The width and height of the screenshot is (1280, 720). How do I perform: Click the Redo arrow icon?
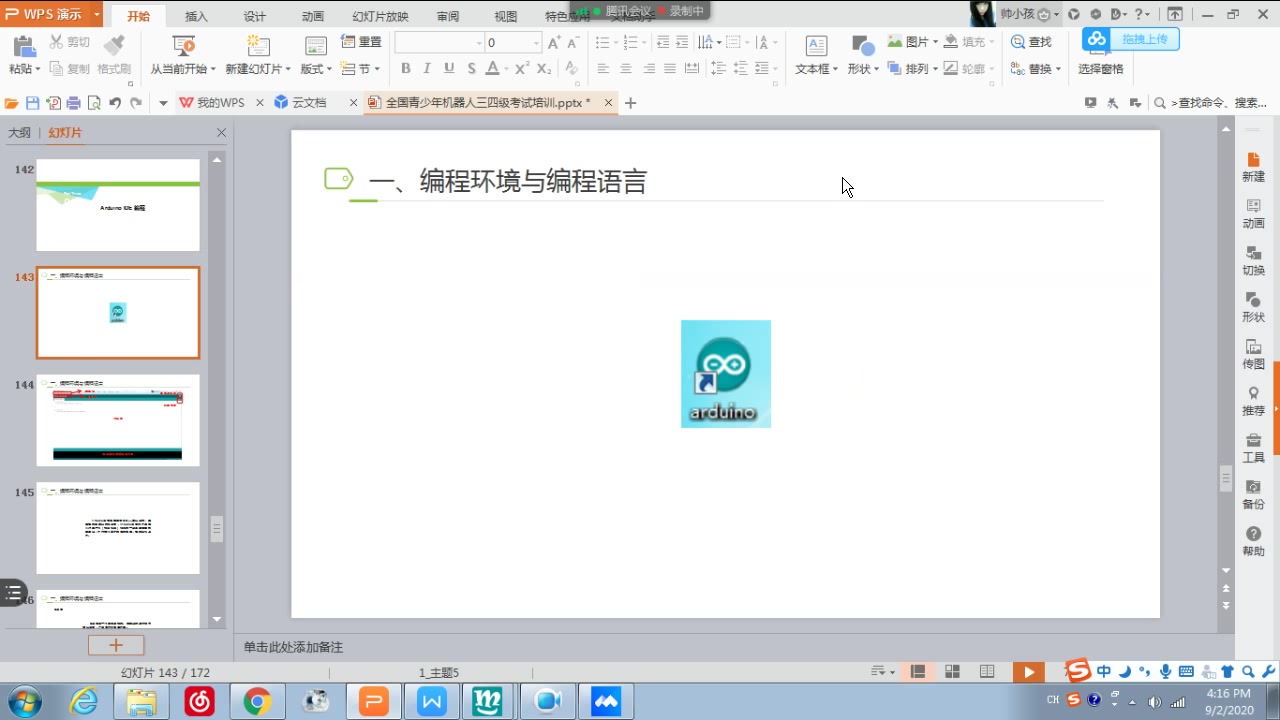click(x=136, y=103)
